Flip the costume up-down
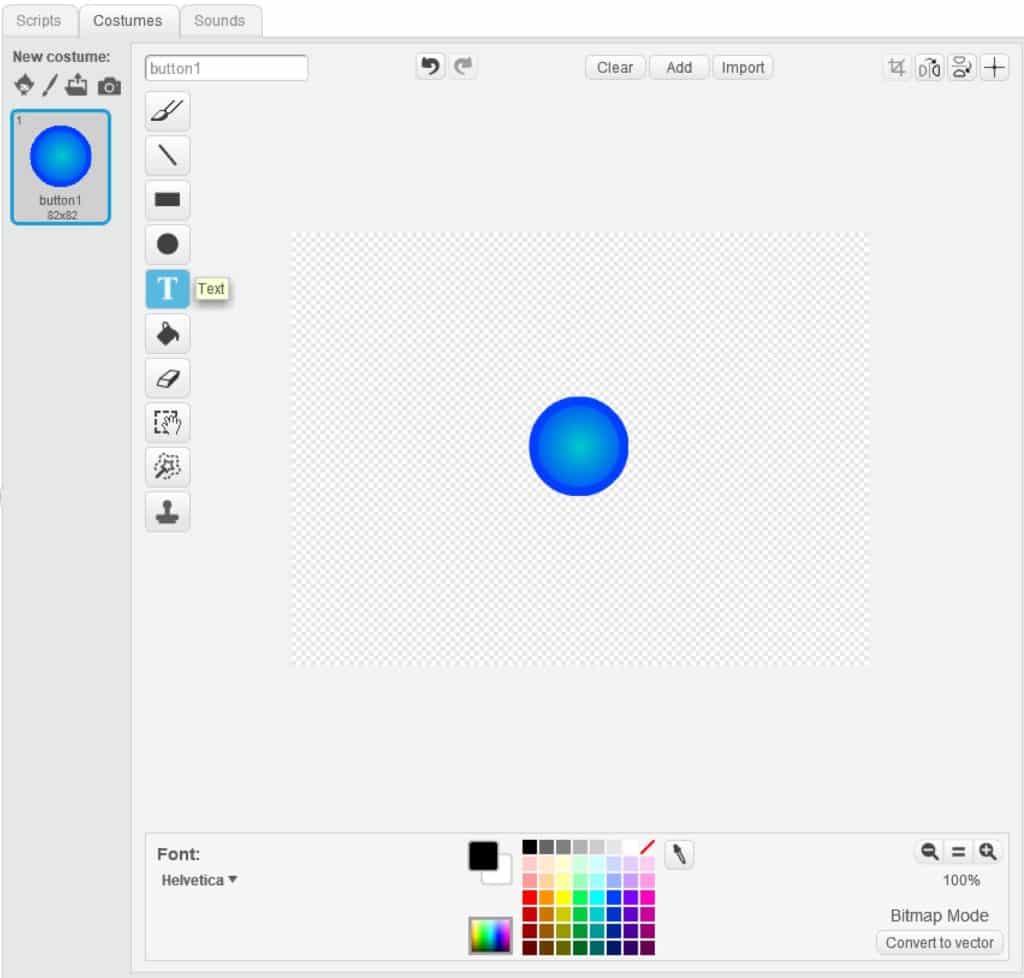This screenshot has width=1024, height=978. pyautogui.click(x=961, y=67)
